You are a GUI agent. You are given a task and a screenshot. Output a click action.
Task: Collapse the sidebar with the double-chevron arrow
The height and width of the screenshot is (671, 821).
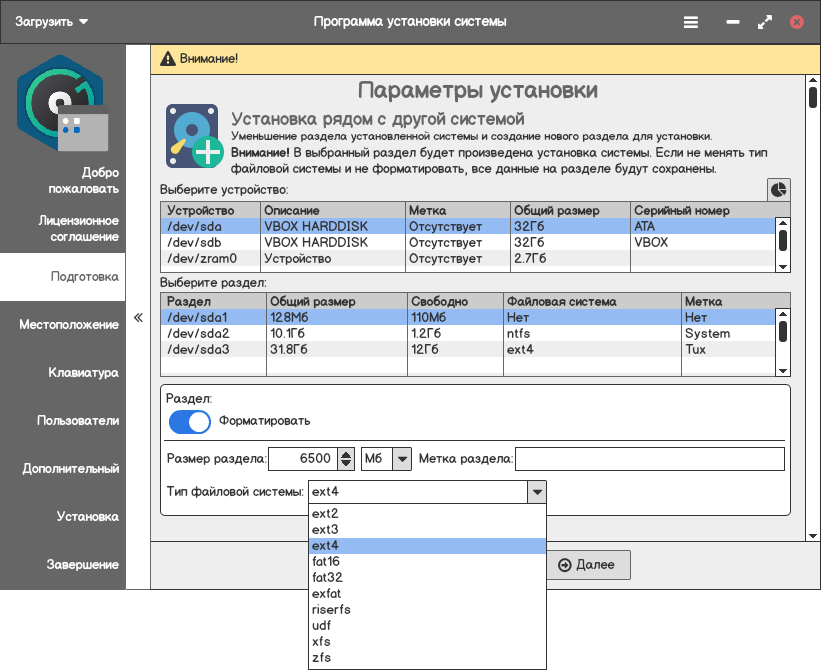tap(138, 318)
